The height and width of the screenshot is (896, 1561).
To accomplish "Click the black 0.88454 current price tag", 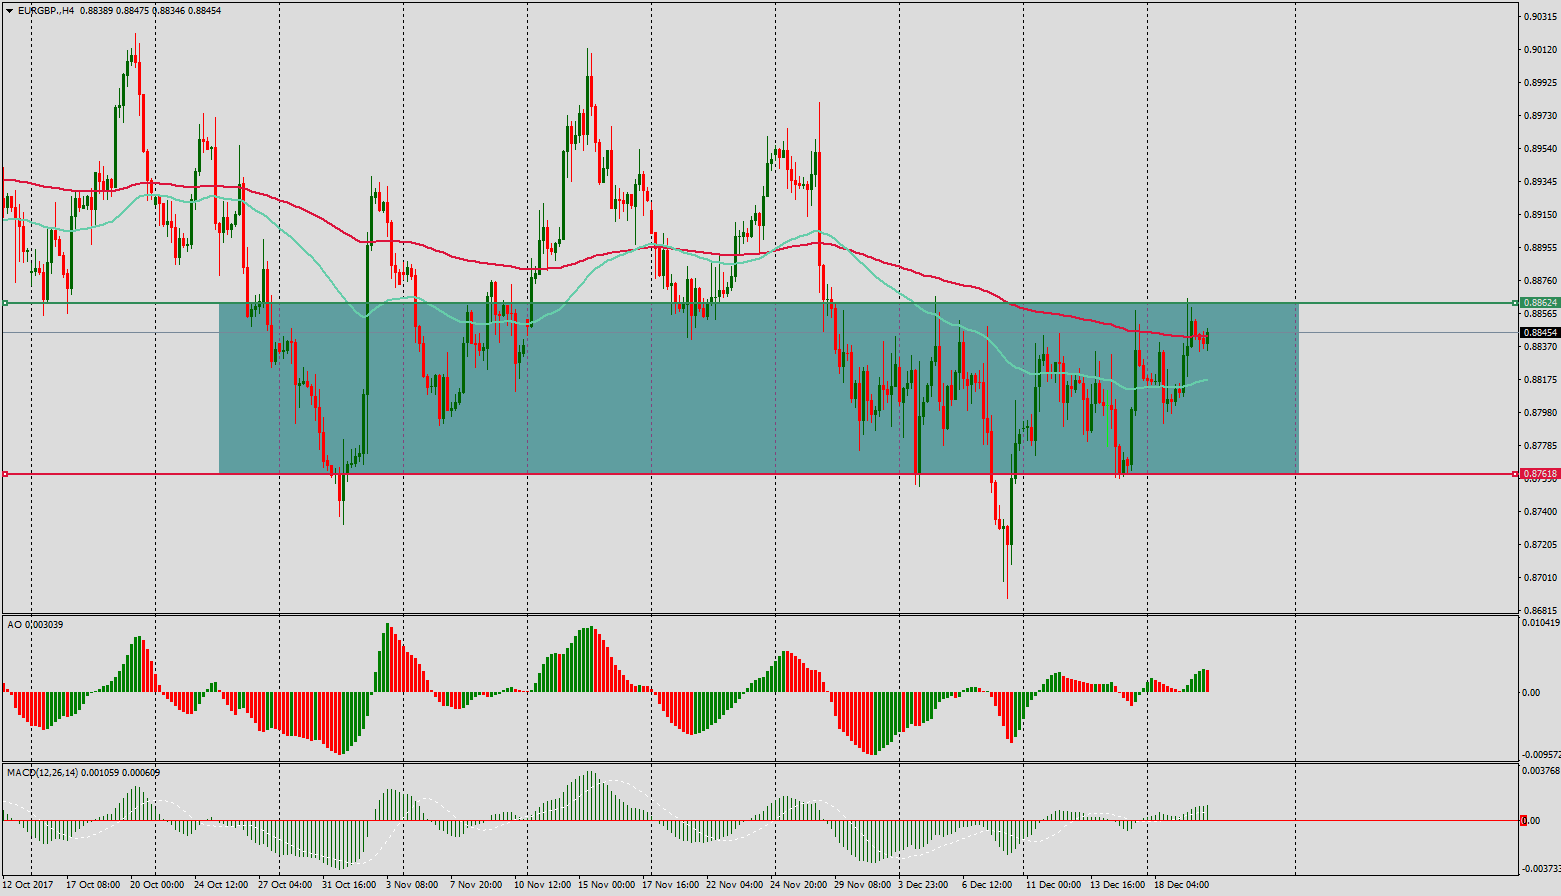I will 1539,333.
